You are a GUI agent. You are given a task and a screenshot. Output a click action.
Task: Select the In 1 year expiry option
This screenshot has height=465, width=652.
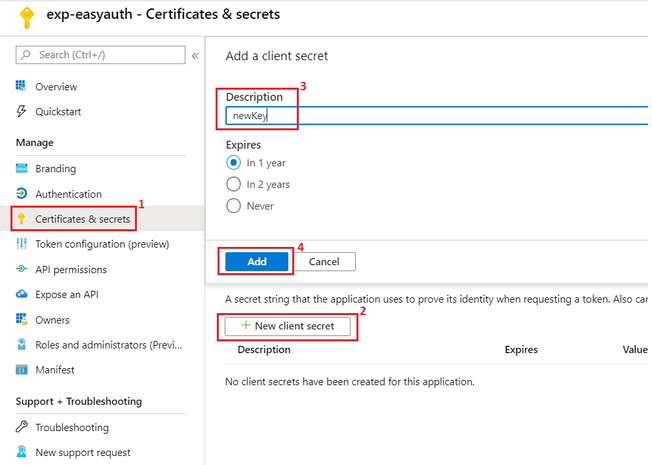234,162
